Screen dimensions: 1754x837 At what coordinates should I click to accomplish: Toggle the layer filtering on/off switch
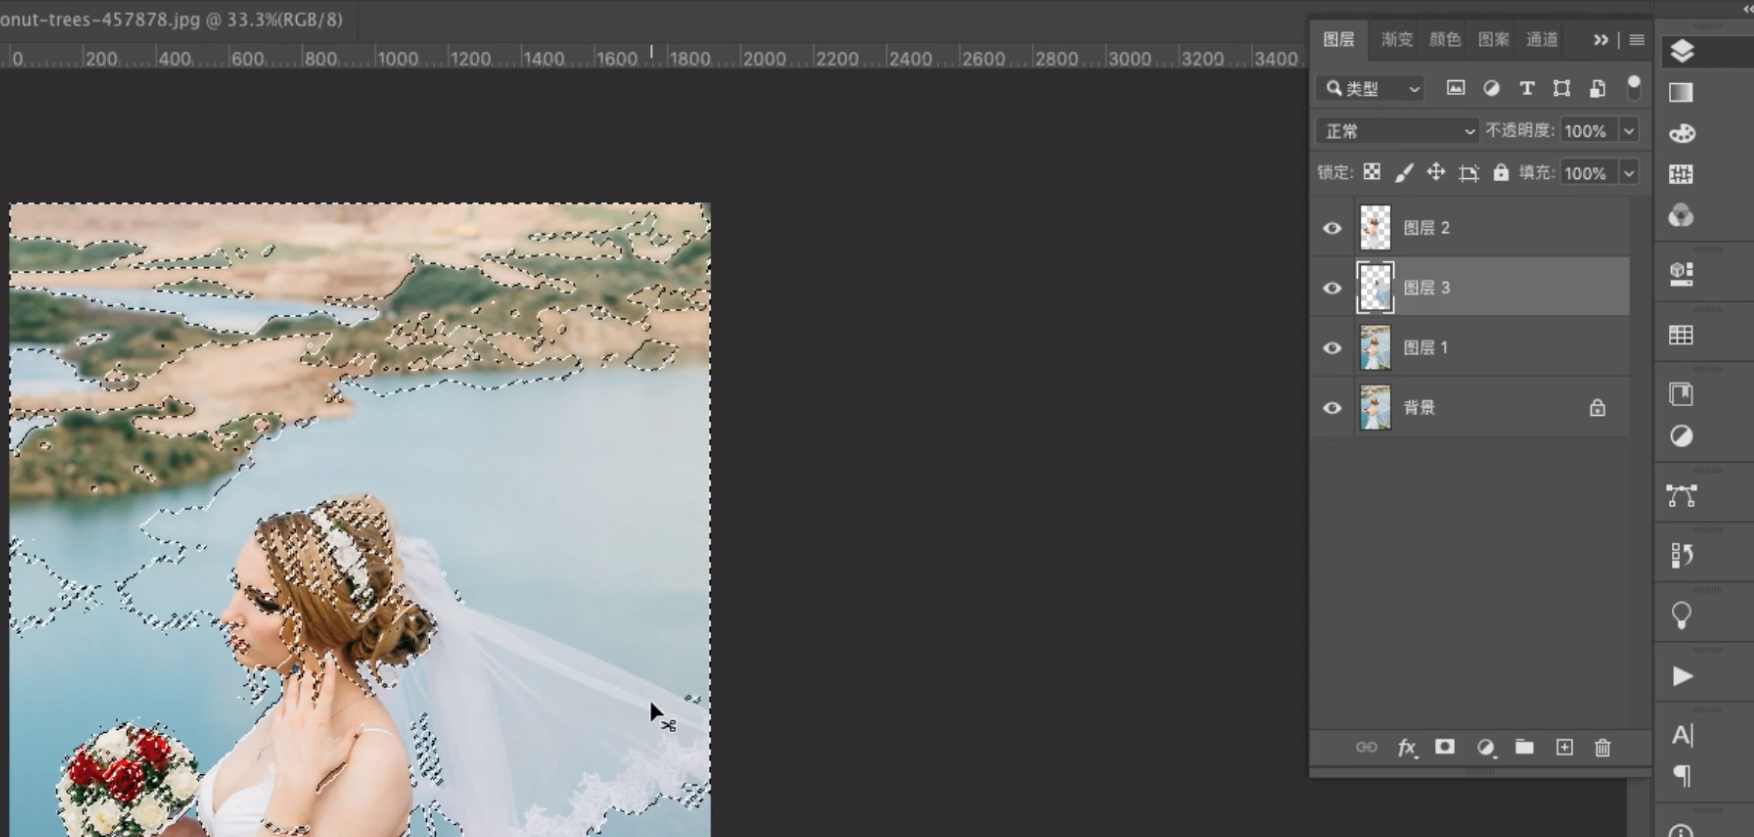click(1634, 86)
